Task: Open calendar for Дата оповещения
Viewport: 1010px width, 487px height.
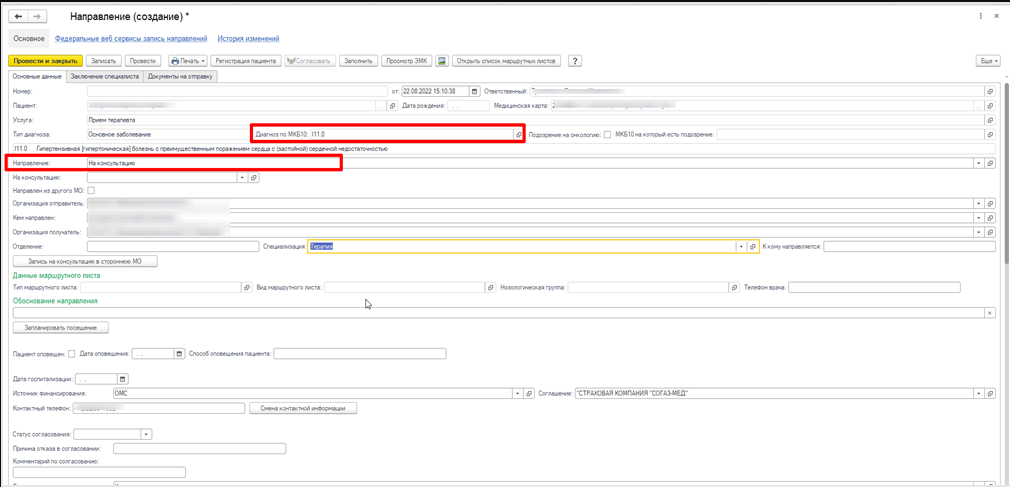Action: [179, 353]
